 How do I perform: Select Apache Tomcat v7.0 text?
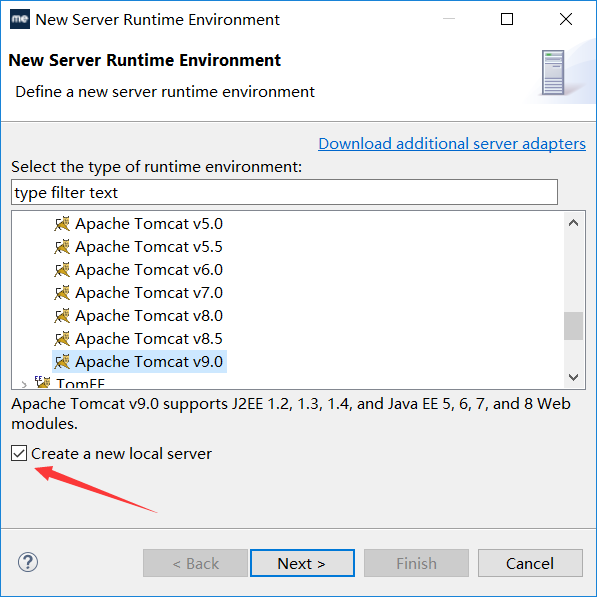[149, 293]
